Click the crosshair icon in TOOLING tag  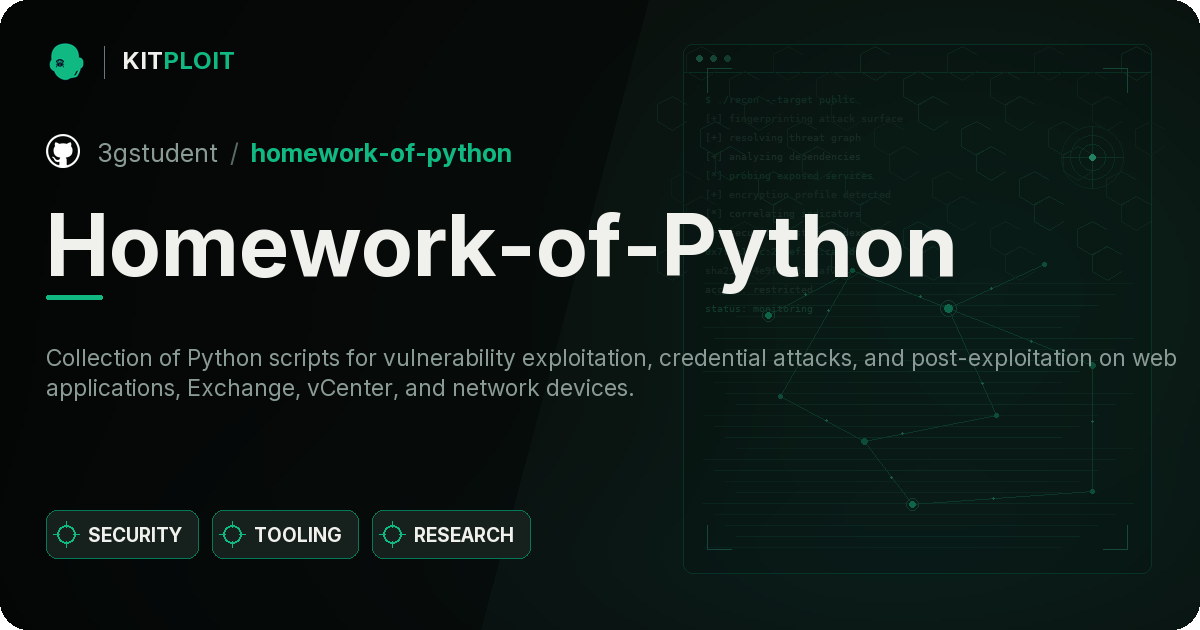pyautogui.click(x=233, y=535)
